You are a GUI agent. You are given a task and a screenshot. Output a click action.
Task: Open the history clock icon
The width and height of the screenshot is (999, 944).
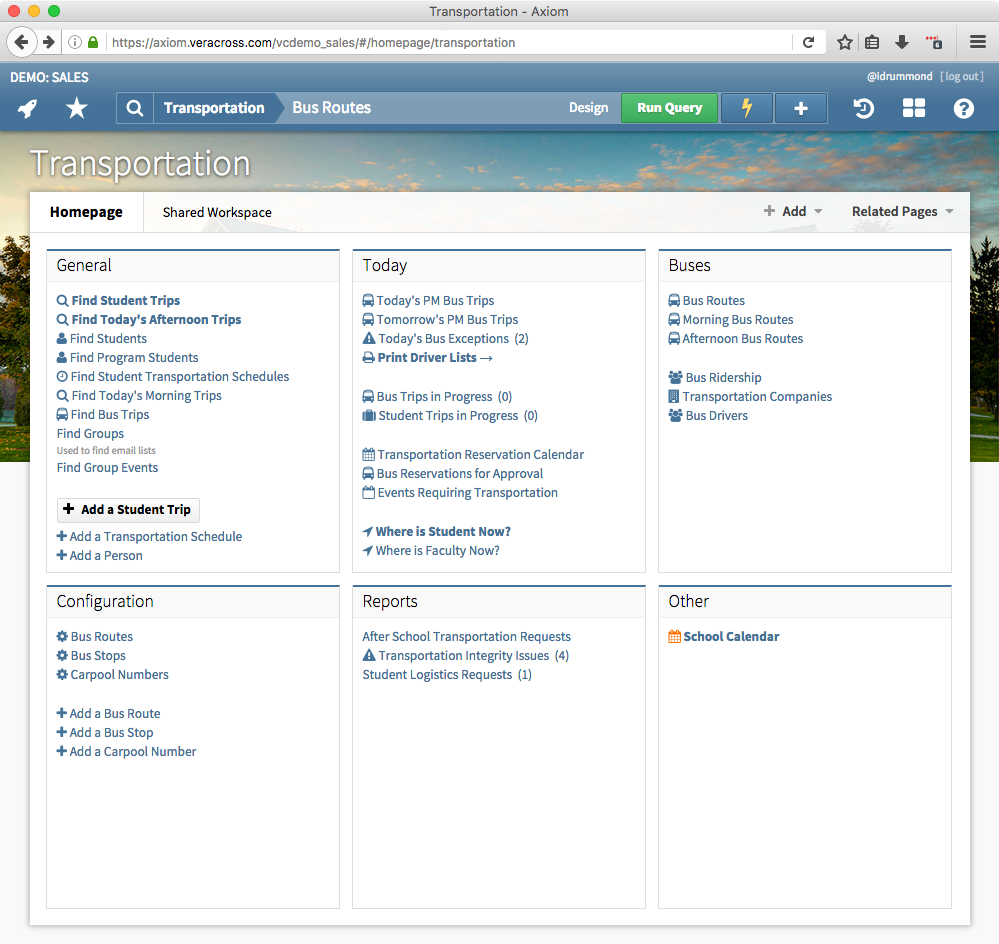[864, 108]
